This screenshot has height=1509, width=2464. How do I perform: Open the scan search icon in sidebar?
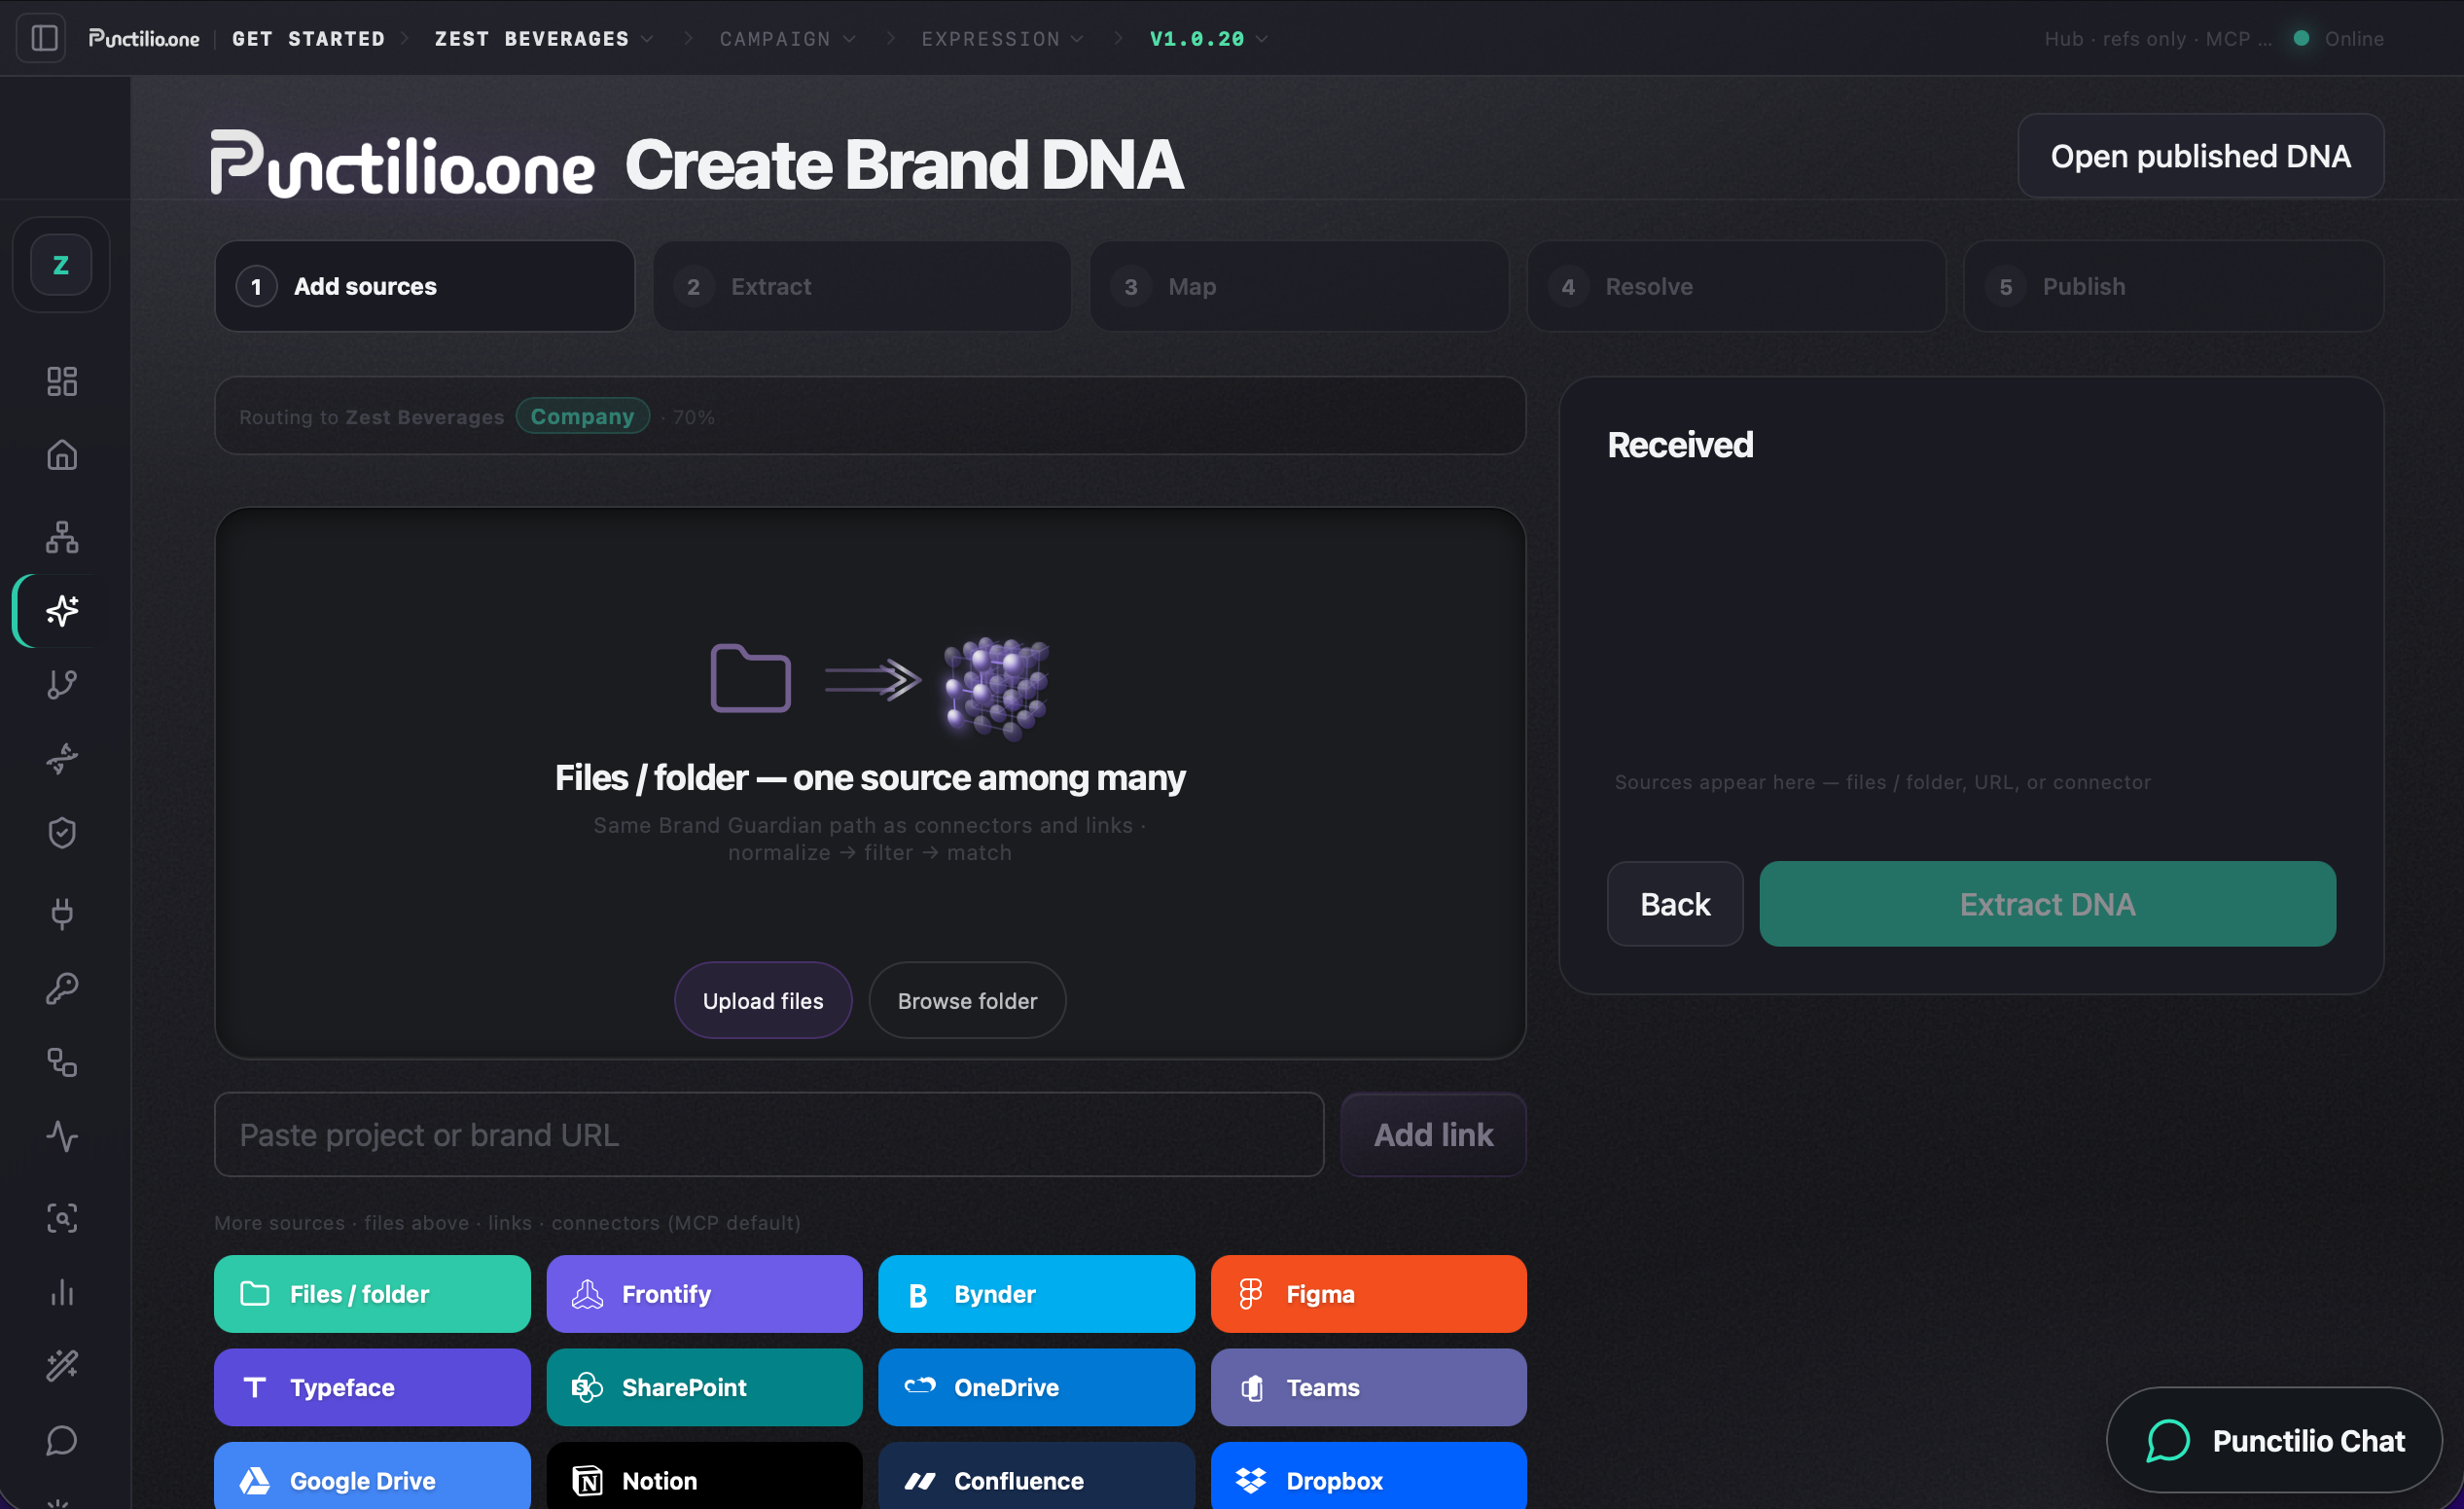click(x=62, y=1218)
